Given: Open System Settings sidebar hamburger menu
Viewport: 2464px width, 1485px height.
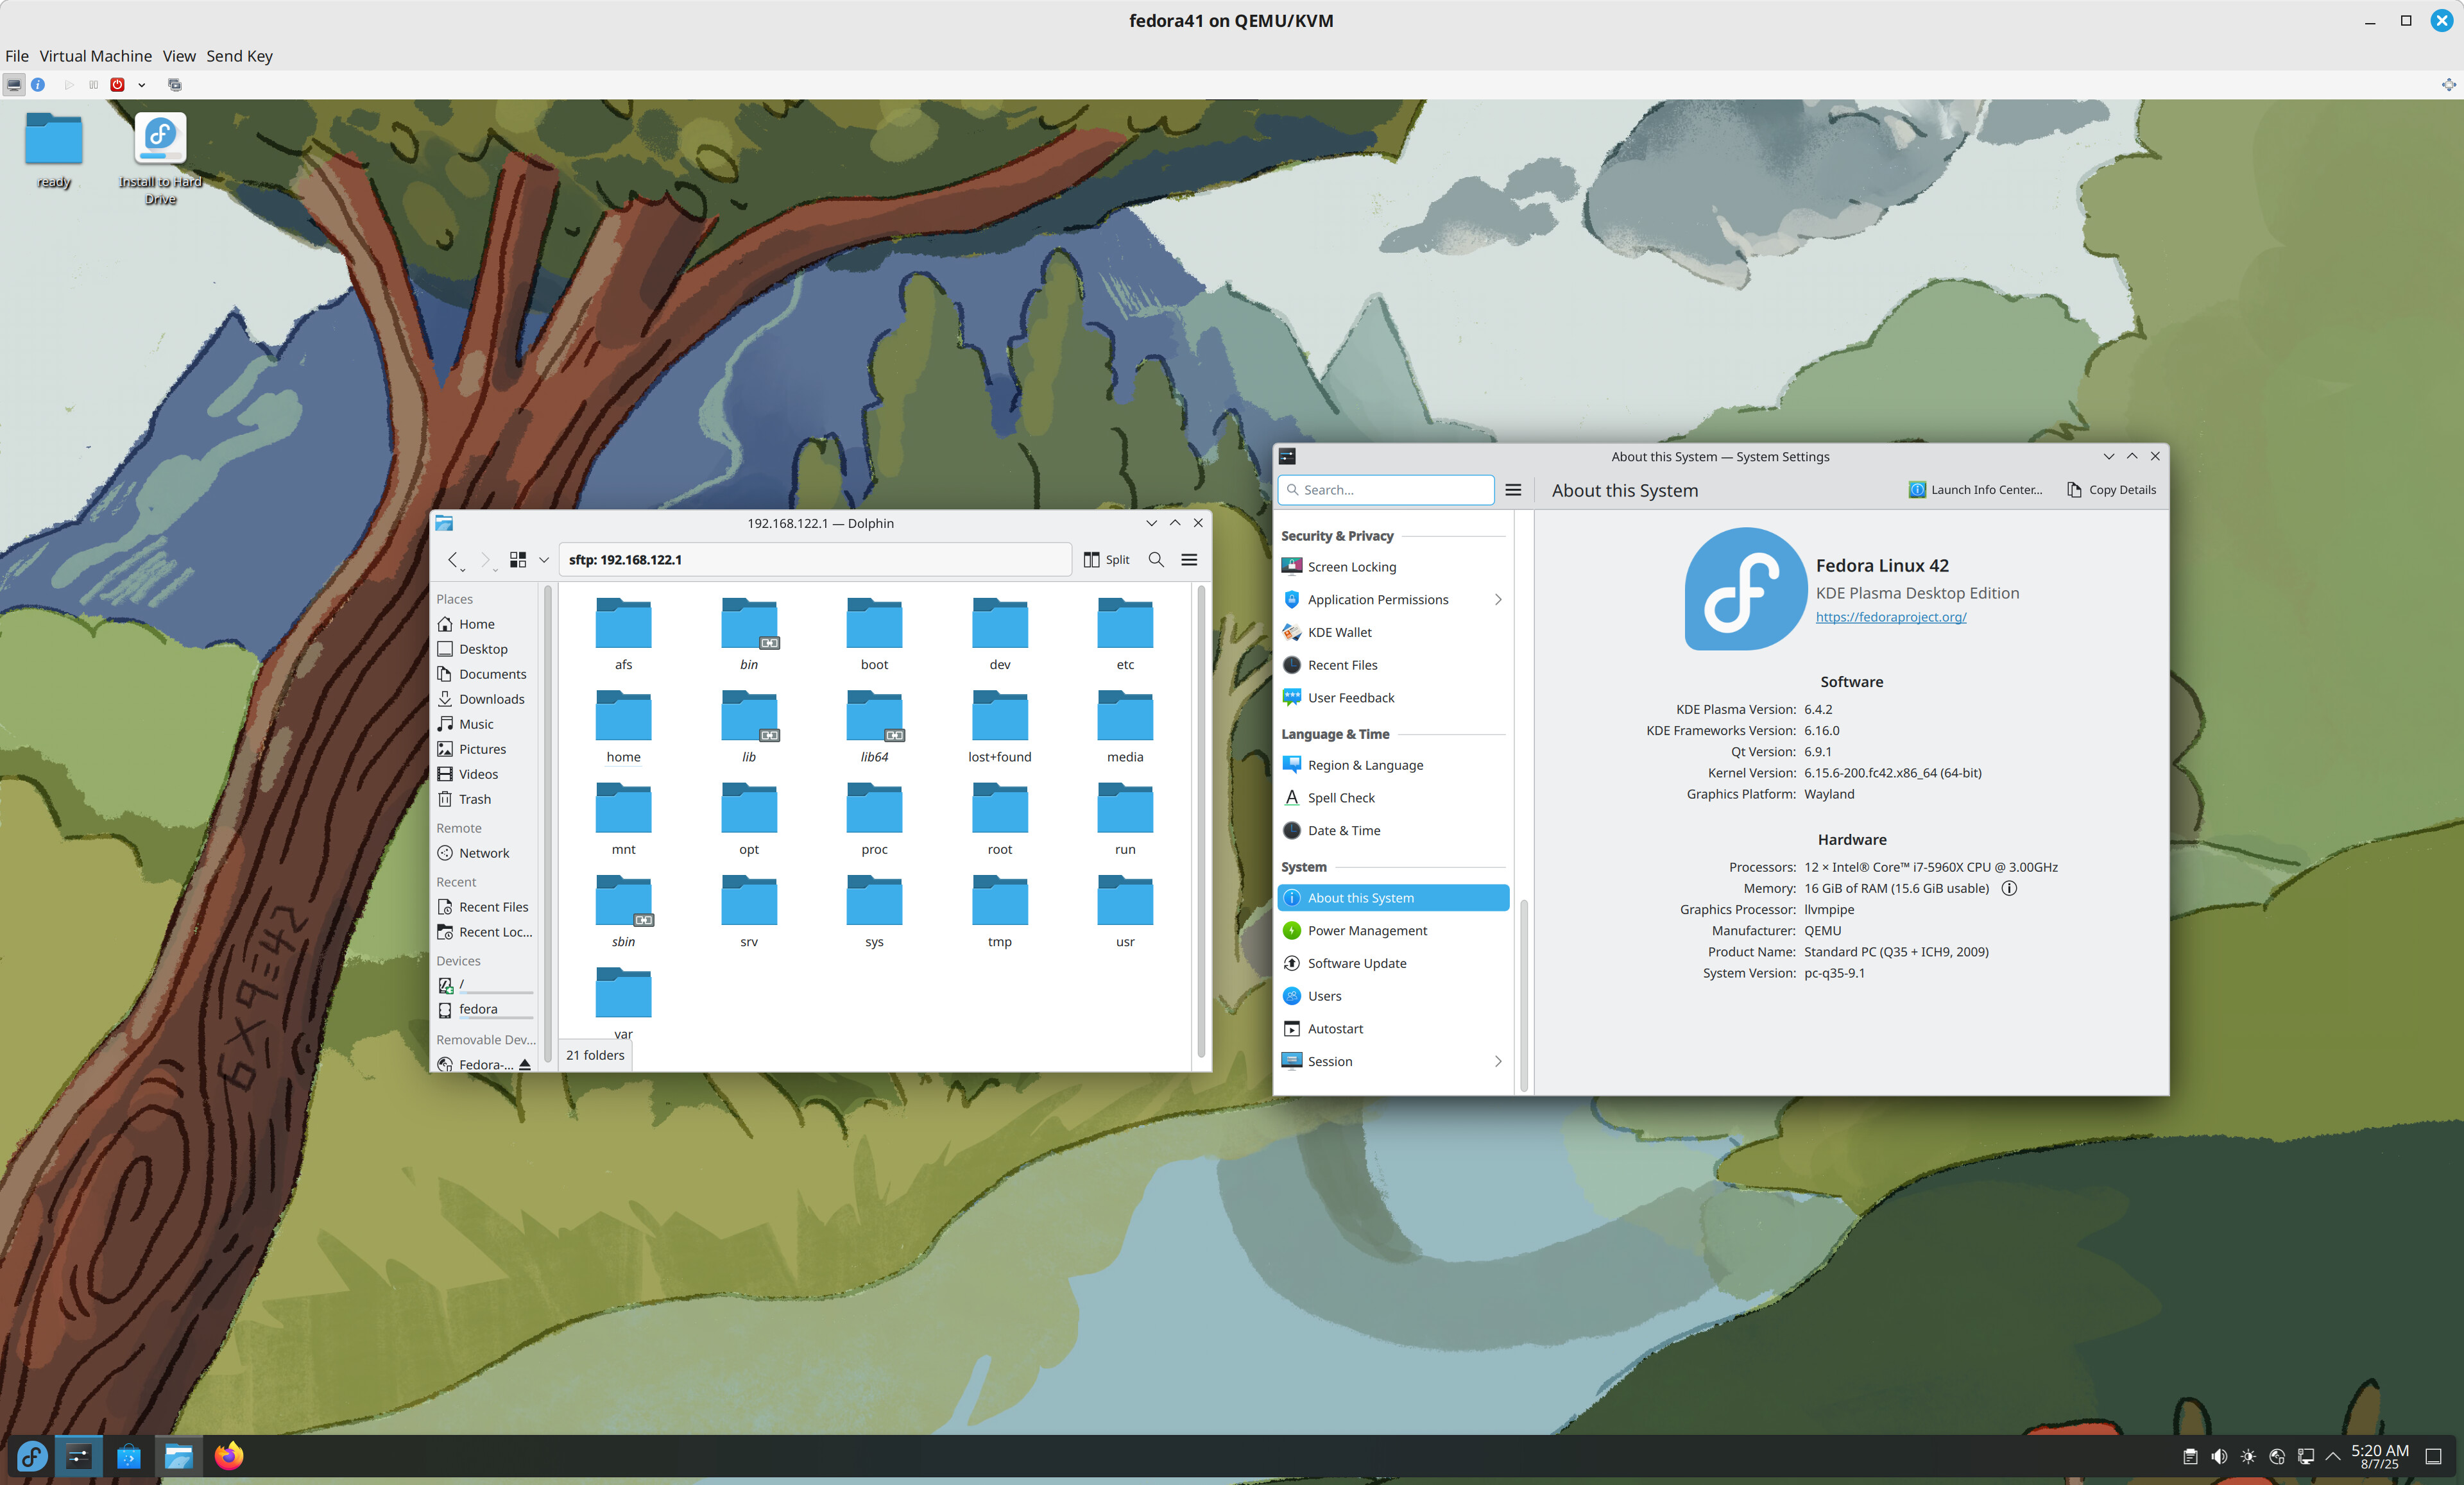Looking at the screenshot, I should [1513, 490].
